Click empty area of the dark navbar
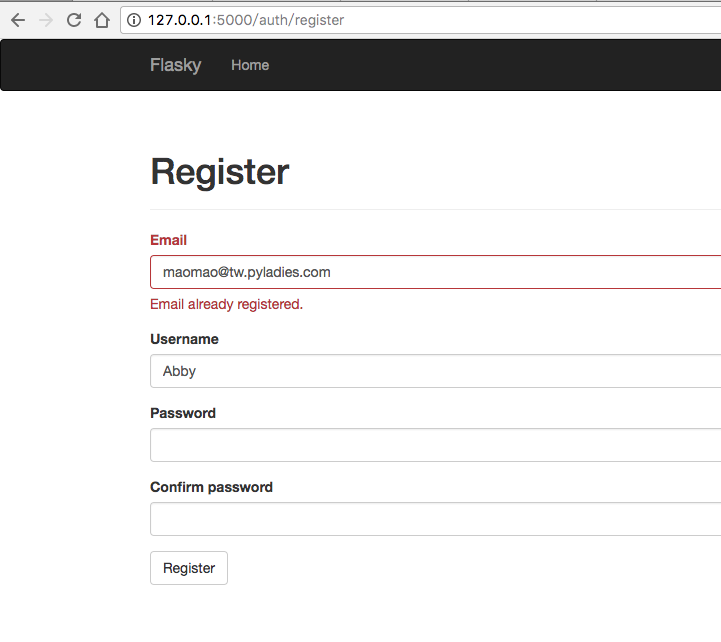Viewport: 721px width, 642px height. (500, 65)
